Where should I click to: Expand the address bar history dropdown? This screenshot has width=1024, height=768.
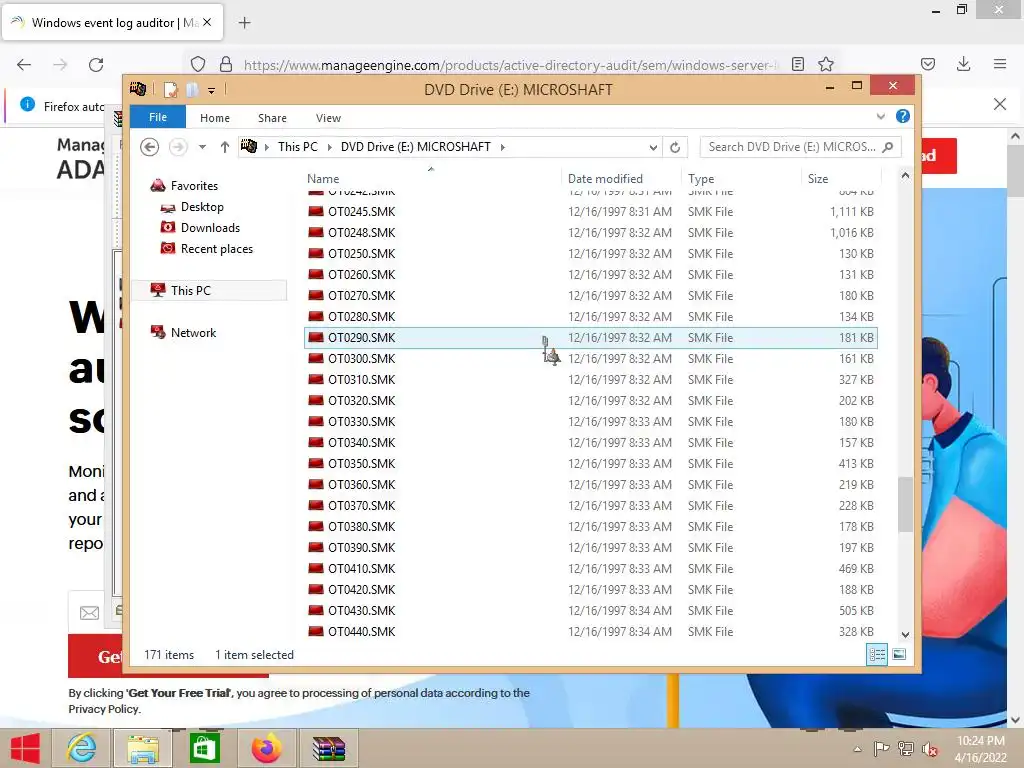pyautogui.click(x=653, y=147)
